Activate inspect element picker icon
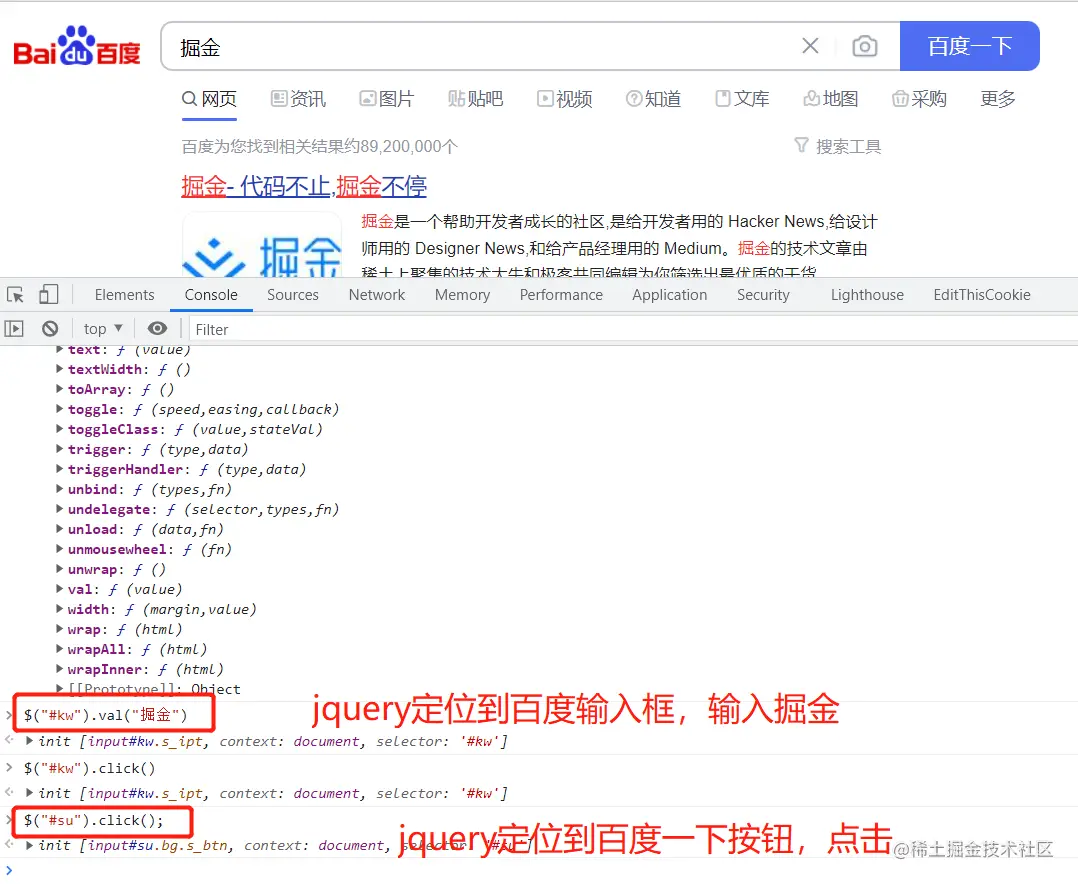The height and width of the screenshot is (884, 1078). point(16,295)
